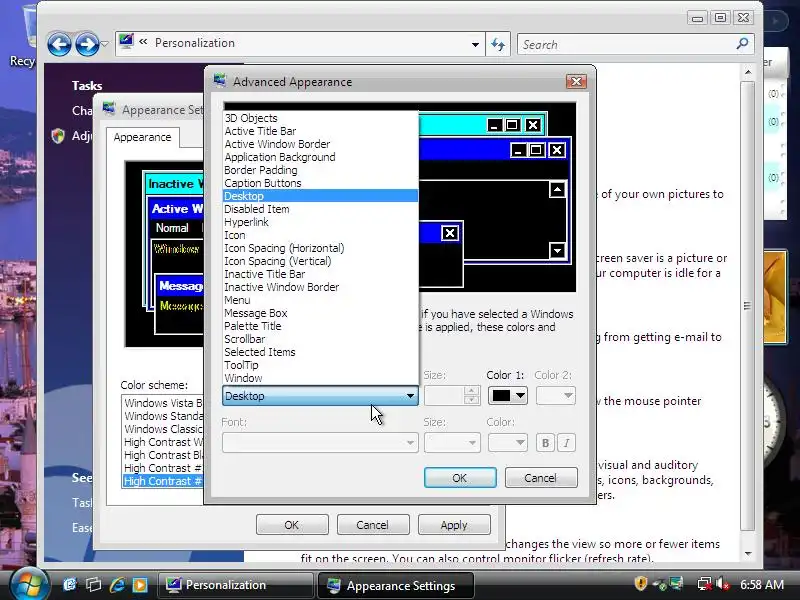Image resolution: width=800 pixels, height=600 pixels.
Task: Choose Hyperlink from the item list
Action: click(x=320, y=222)
